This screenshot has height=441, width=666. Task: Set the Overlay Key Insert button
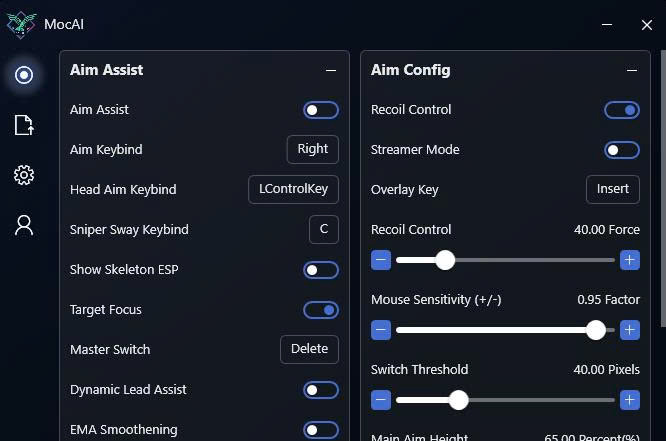coord(612,189)
